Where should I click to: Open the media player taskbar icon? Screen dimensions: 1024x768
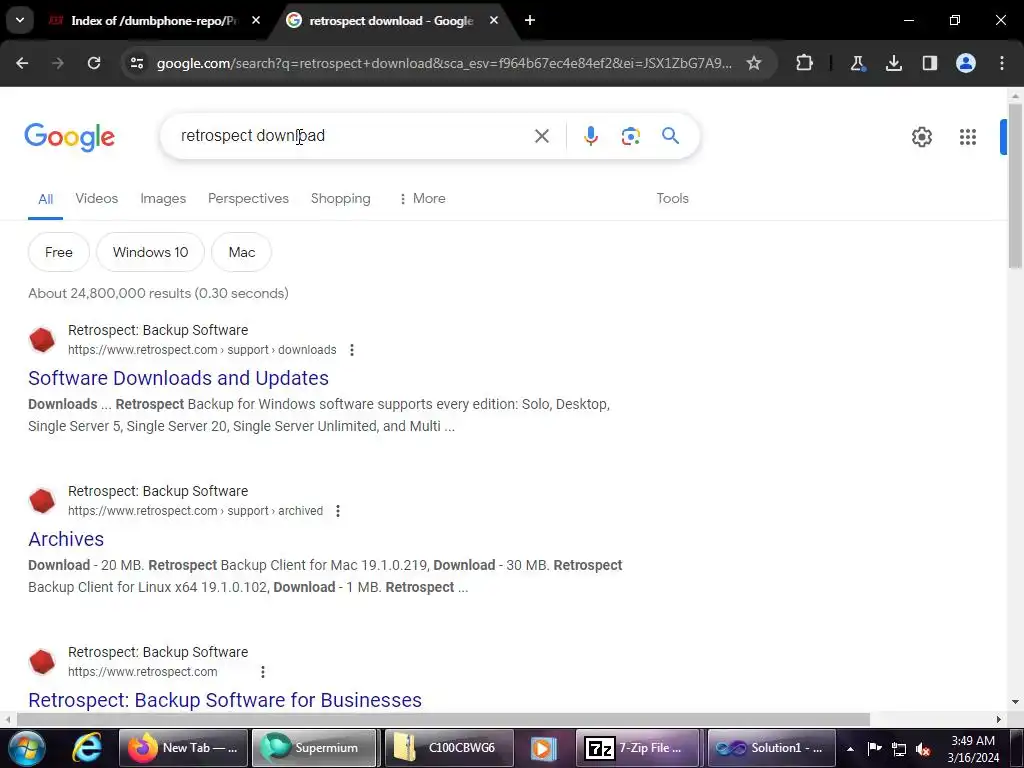(543, 748)
